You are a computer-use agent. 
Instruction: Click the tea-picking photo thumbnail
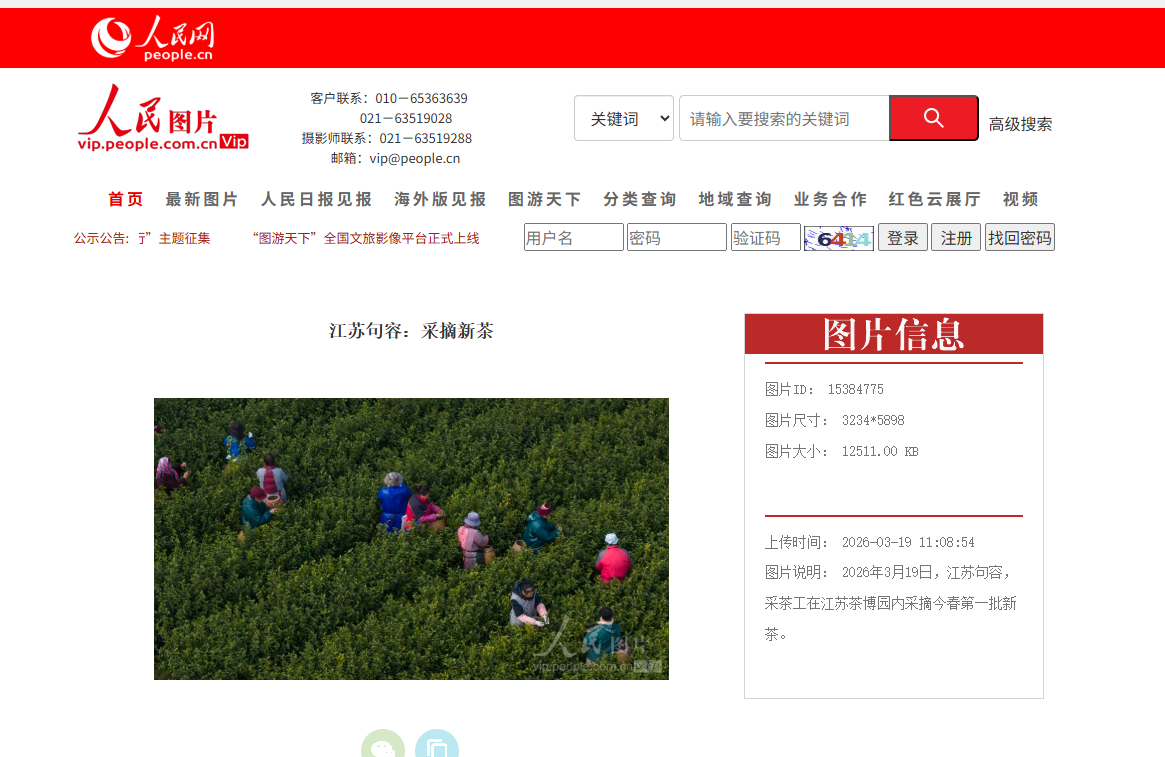pyautogui.click(x=411, y=539)
